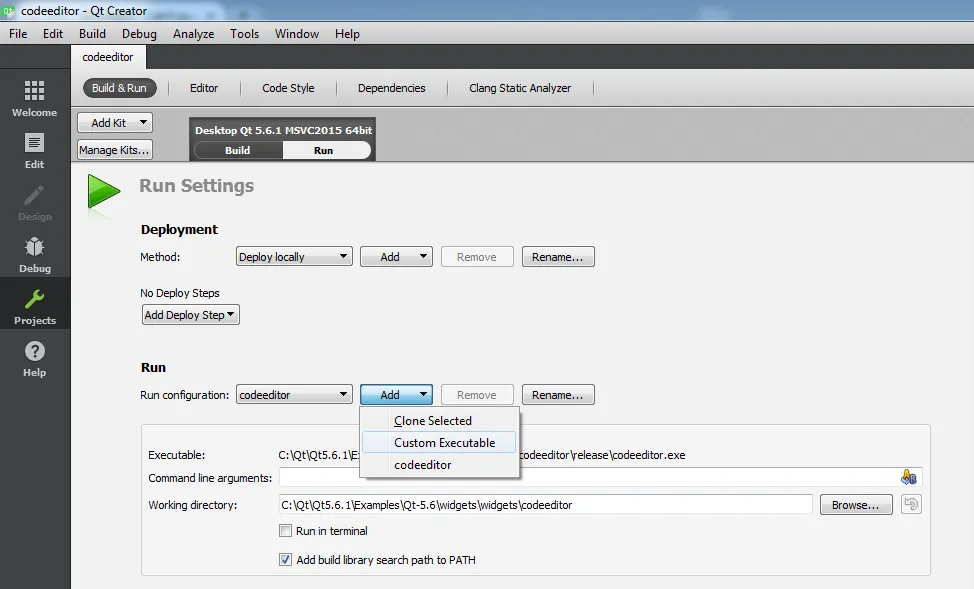Enable Run in terminal checkbox
This screenshot has height=589, width=974.
(285, 531)
